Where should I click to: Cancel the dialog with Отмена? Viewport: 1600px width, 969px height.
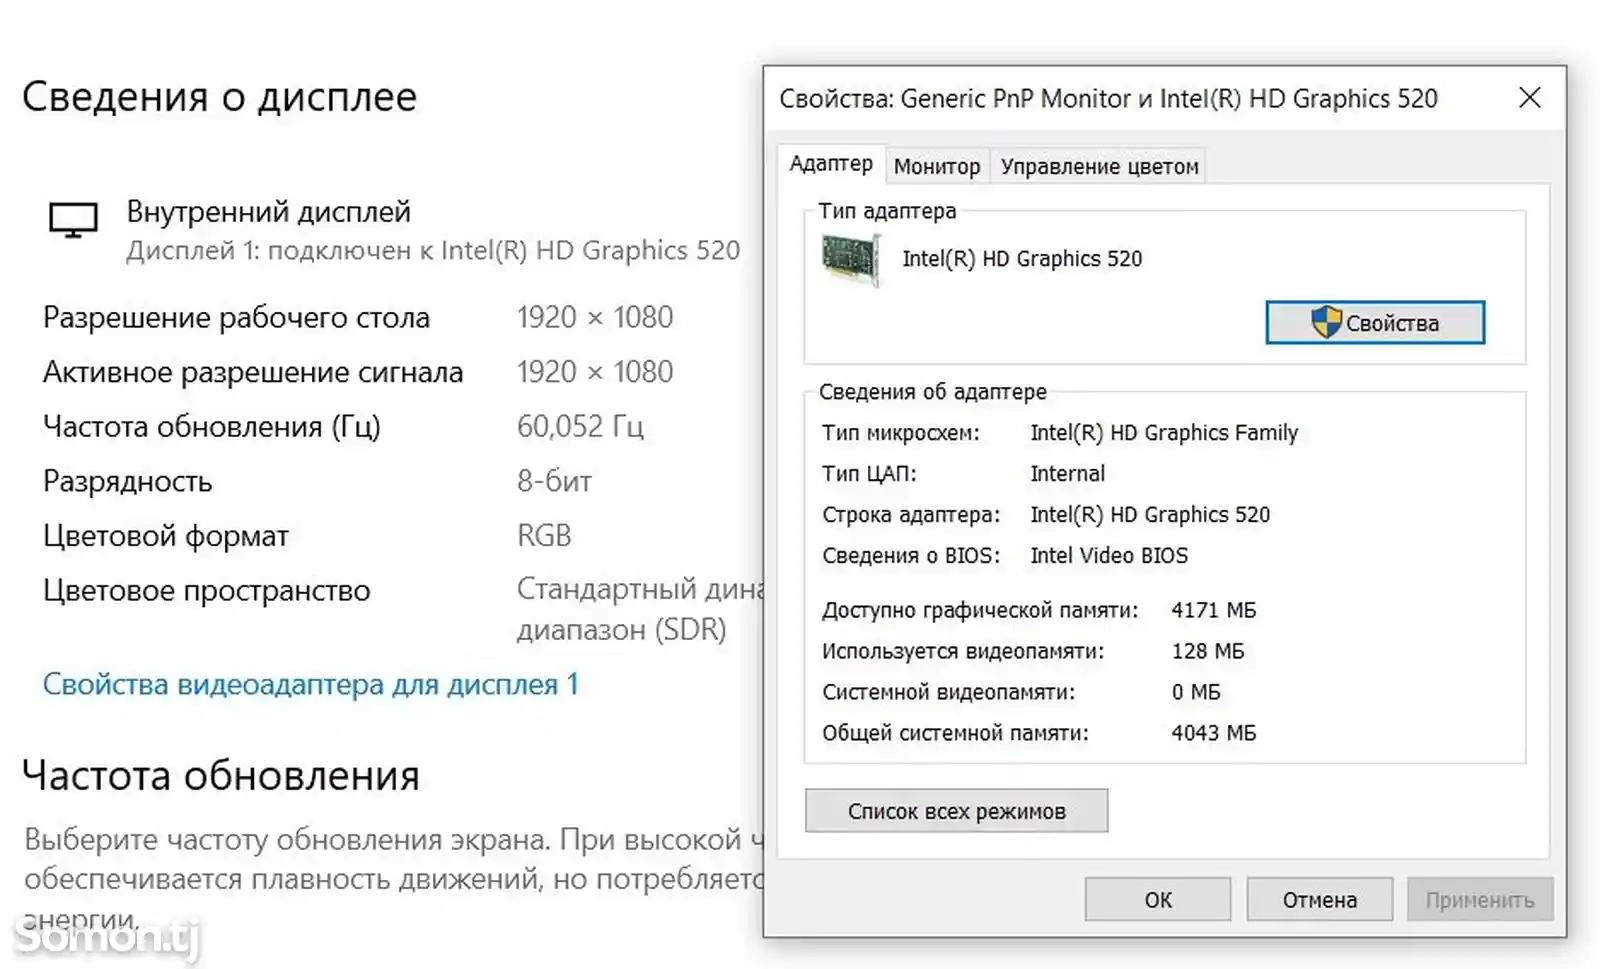[1319, 900]
